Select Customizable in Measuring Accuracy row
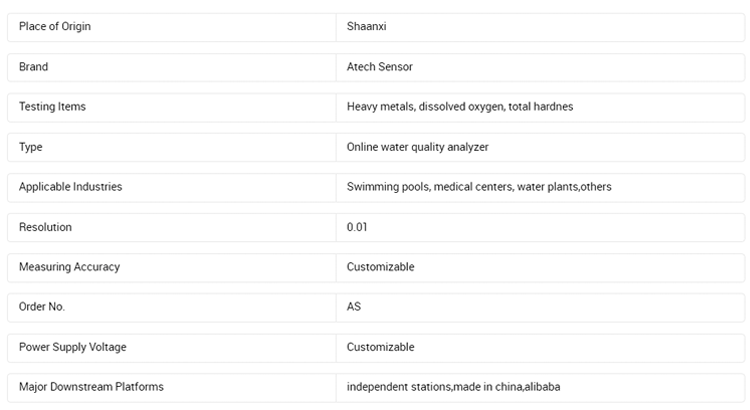This screenshot has width=750, height=410. 380,267
